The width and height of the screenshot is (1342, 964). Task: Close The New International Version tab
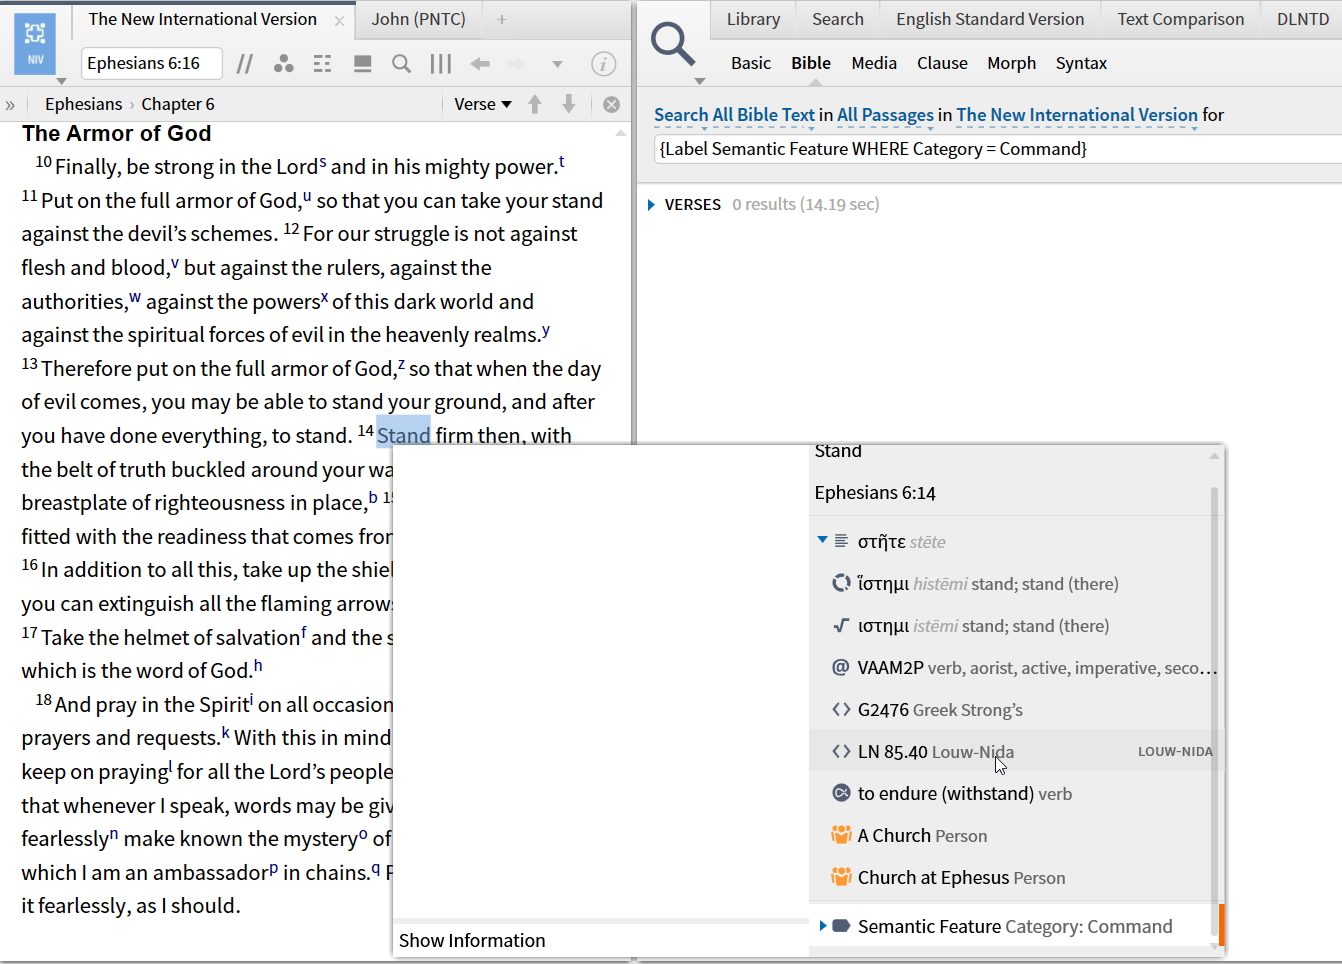[339, 20]
